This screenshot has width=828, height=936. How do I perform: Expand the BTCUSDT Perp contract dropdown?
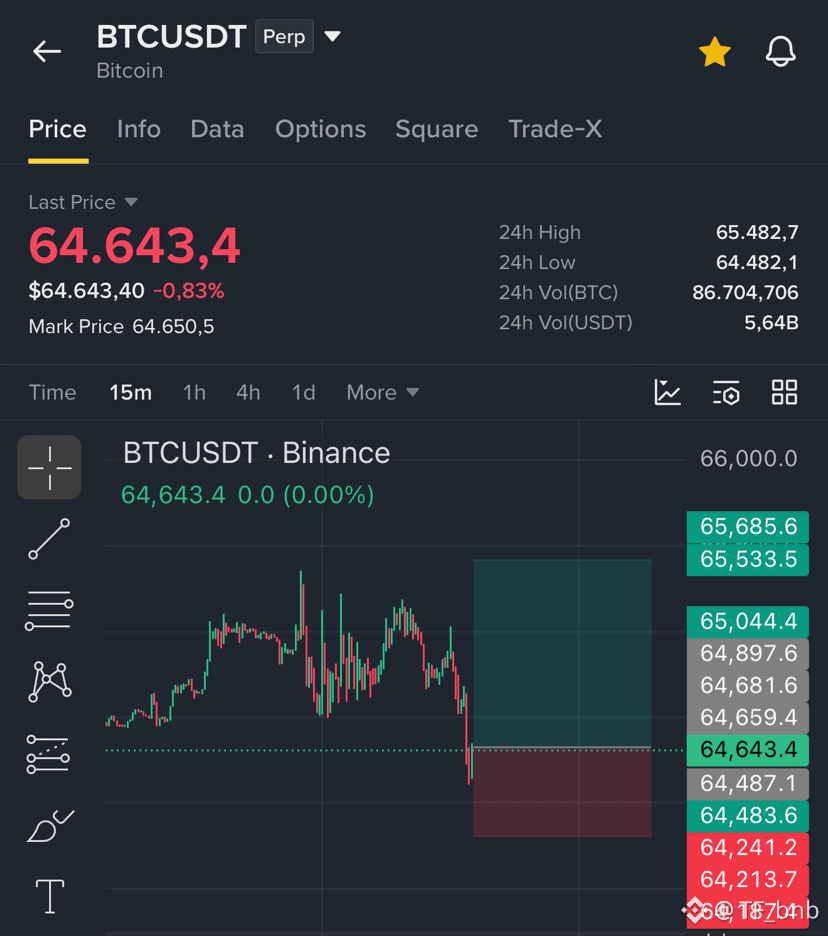click(333, 36)
